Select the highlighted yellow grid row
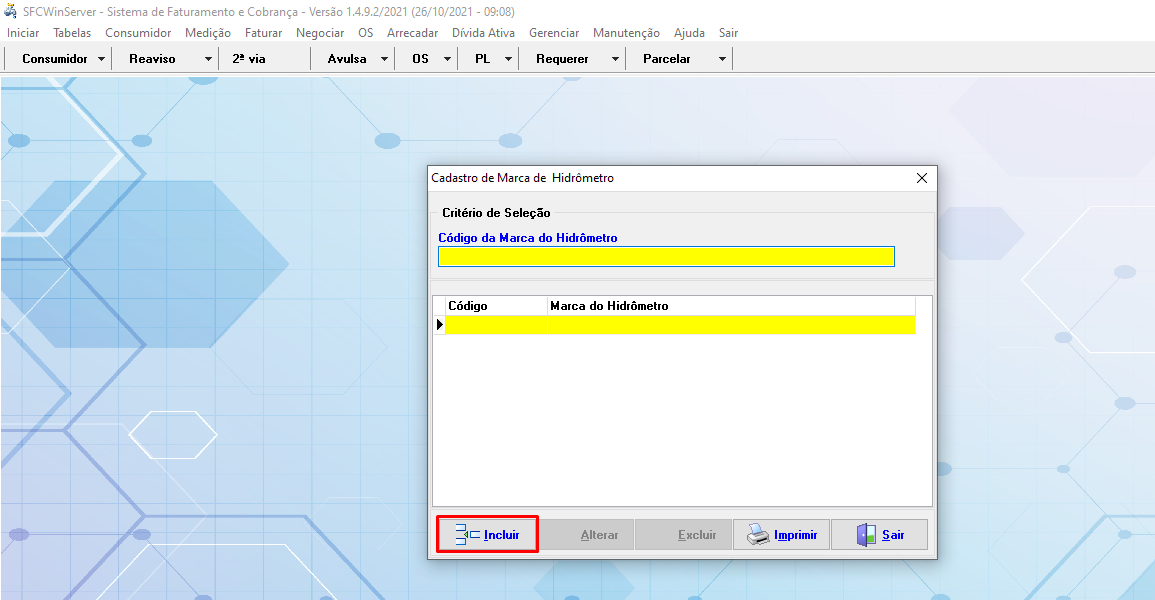Screen dimensions: 1155x600 680,324
